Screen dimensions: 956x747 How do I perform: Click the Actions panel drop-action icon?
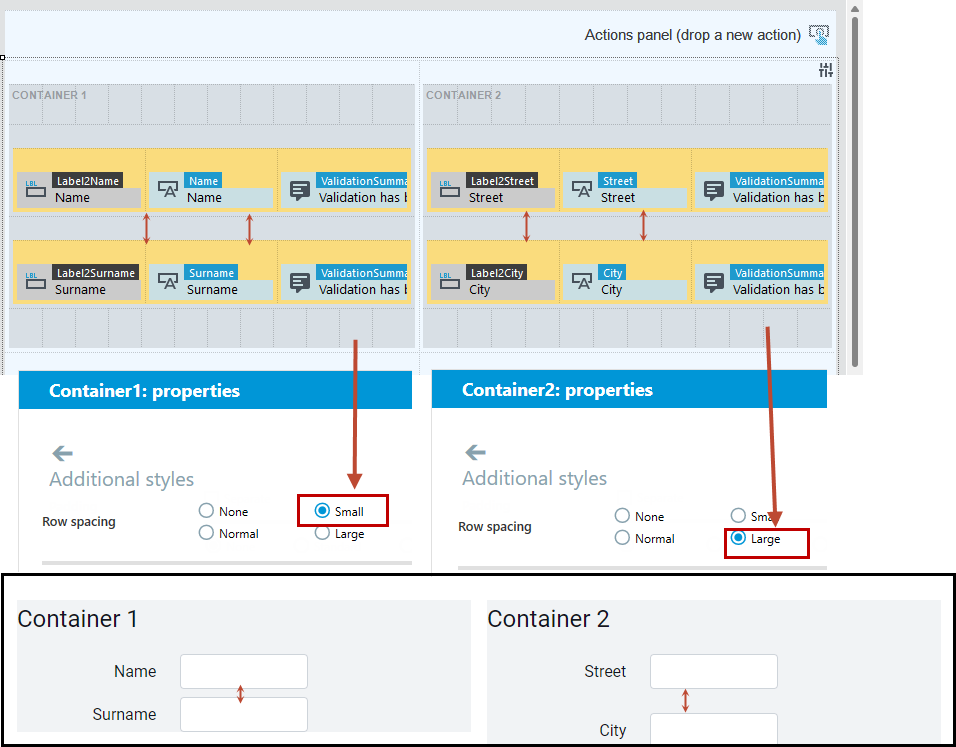tap(819, 35)
